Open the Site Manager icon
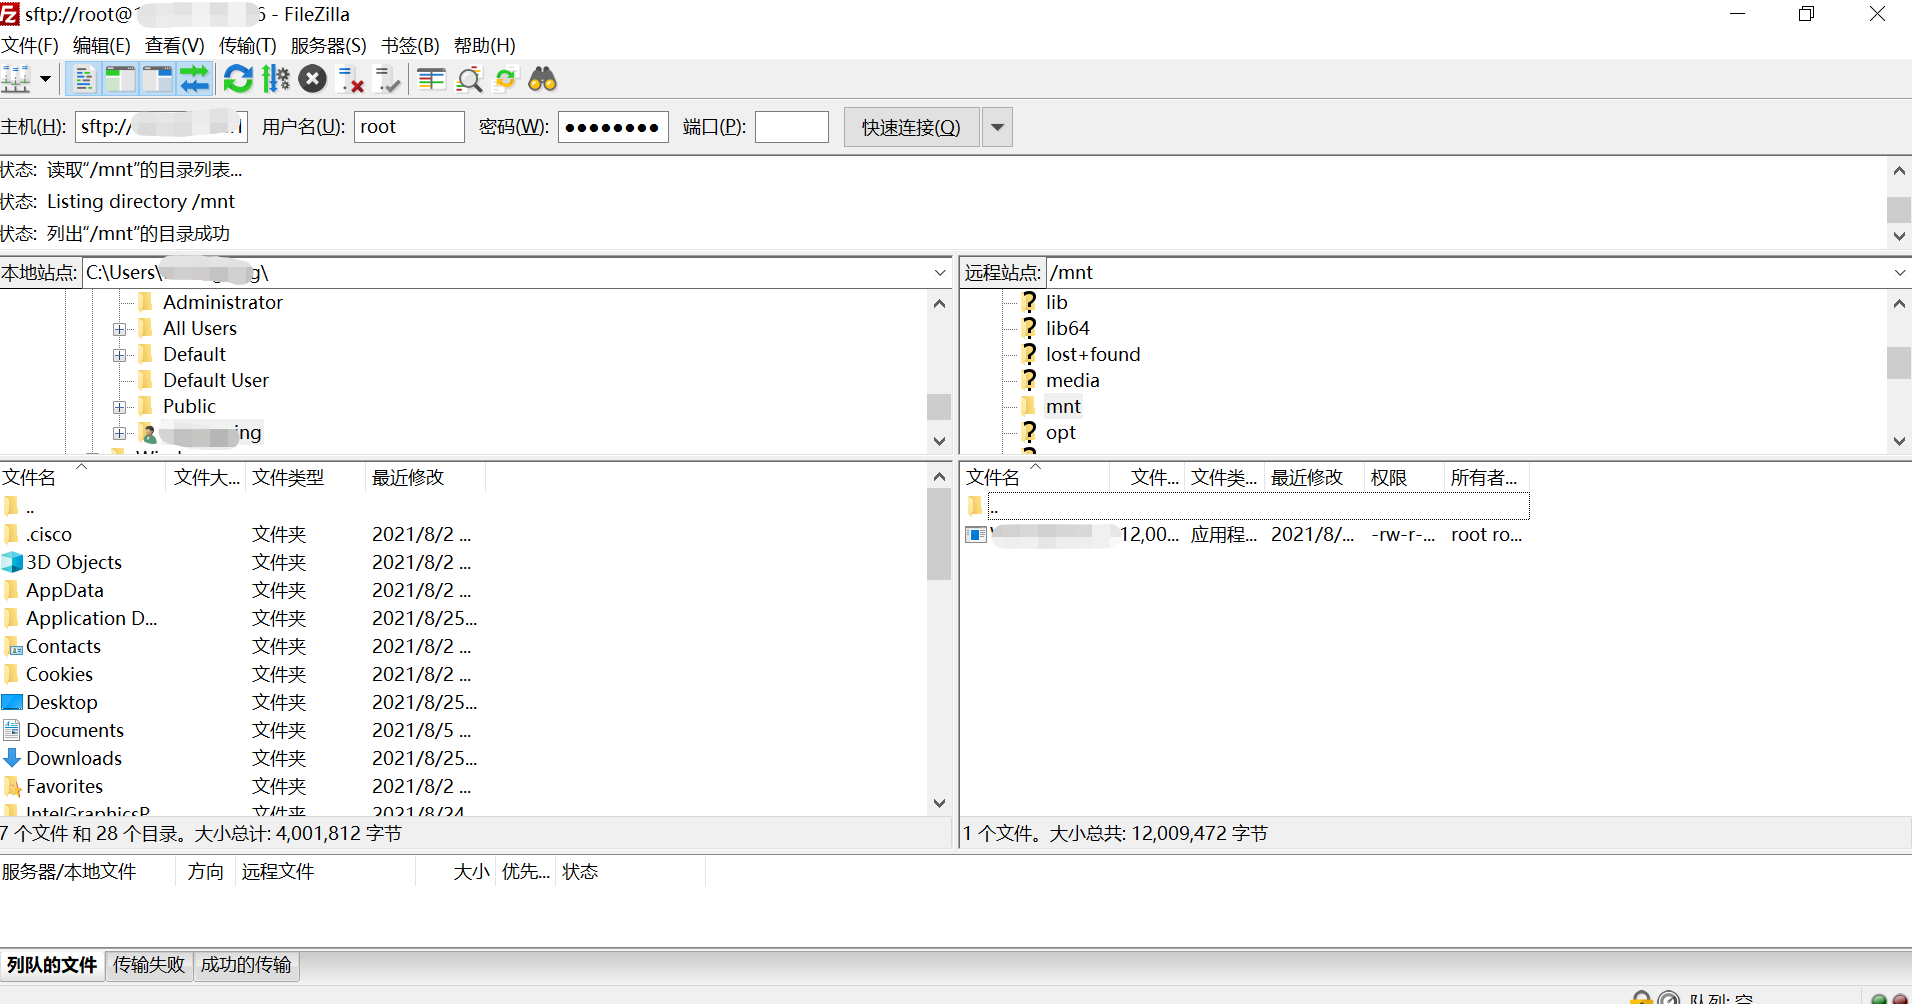This screenshot has height=1004, width=1912. tap(16, 79)
